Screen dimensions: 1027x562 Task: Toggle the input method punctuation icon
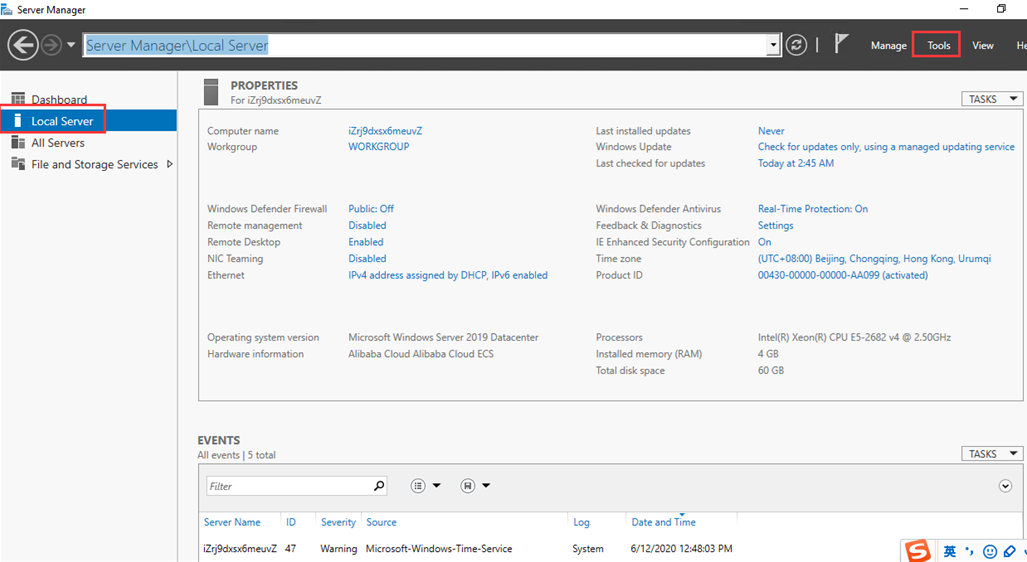tap(969, 552)
